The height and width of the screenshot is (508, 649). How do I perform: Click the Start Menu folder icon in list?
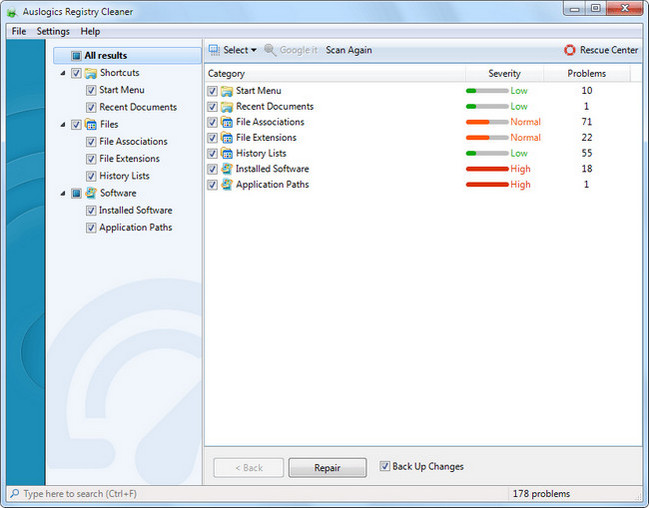tap(226, 91)
